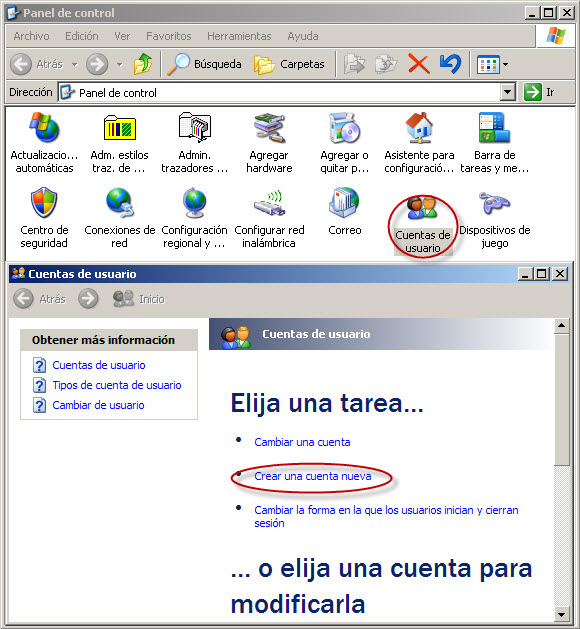Viewport: 580px width, 629px height.
Task: Open the Herramientas menu
Action: (239, 36)
